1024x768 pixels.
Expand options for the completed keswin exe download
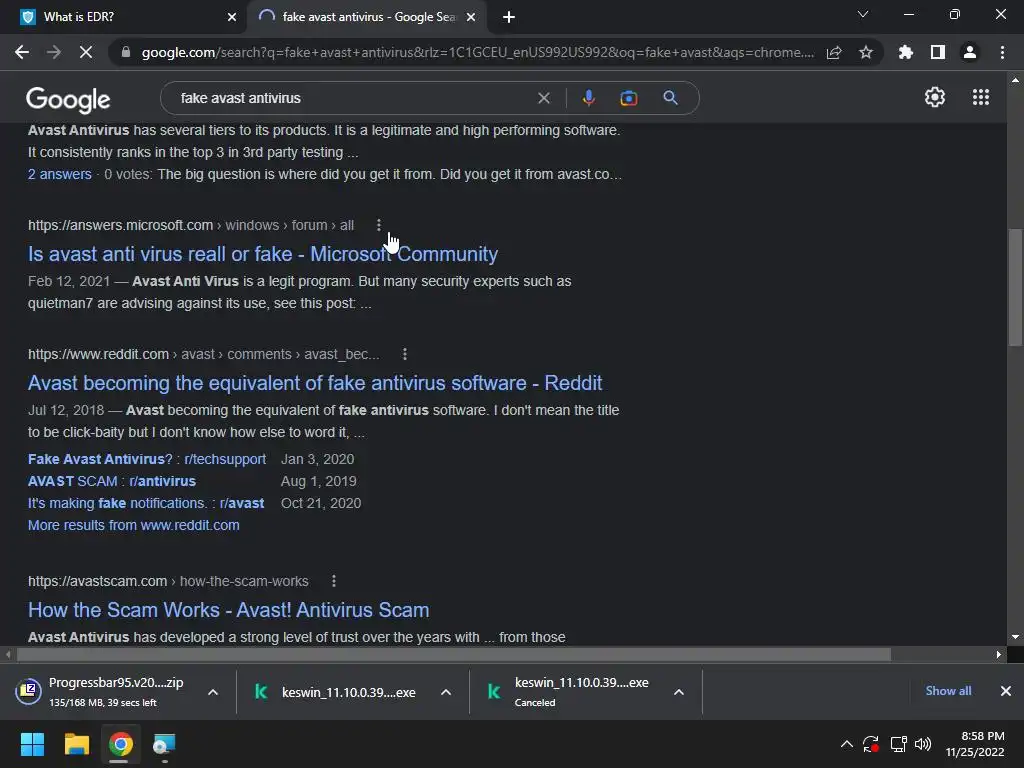click(x=446, y=692)
